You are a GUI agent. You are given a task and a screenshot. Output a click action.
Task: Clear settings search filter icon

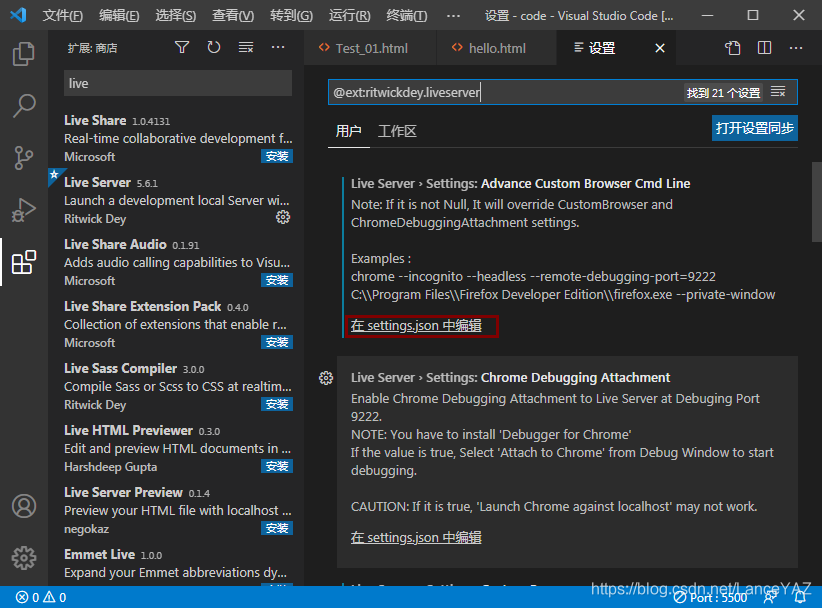(x=778, y=92)
